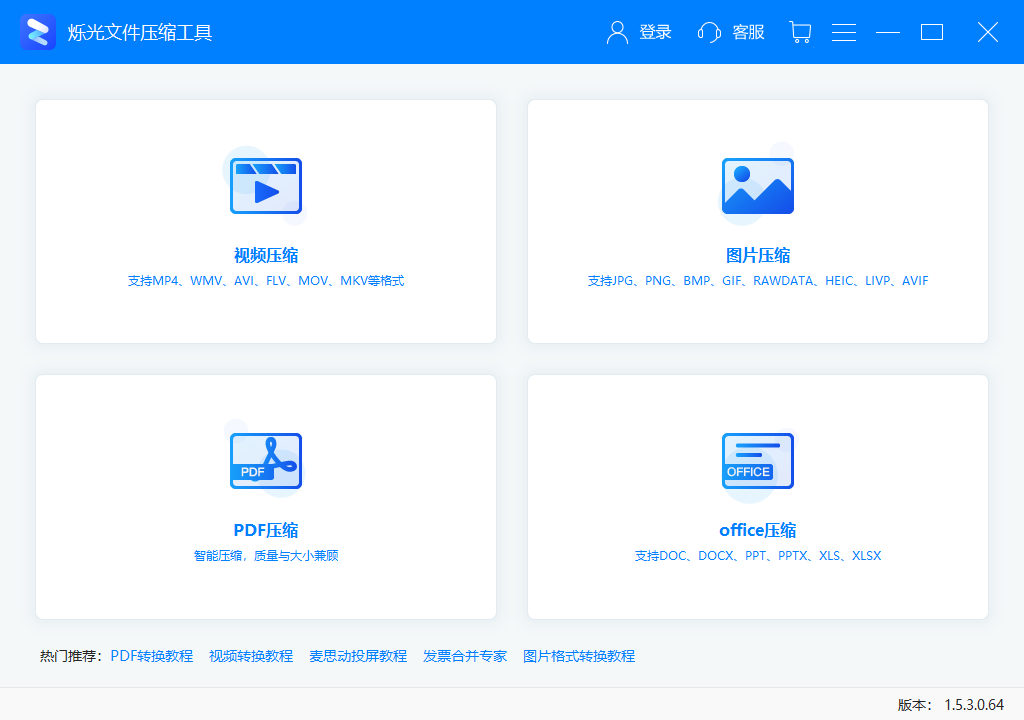The image size is (1024, 720).
Task: Click the login person icon
Action: coord(616,32)
